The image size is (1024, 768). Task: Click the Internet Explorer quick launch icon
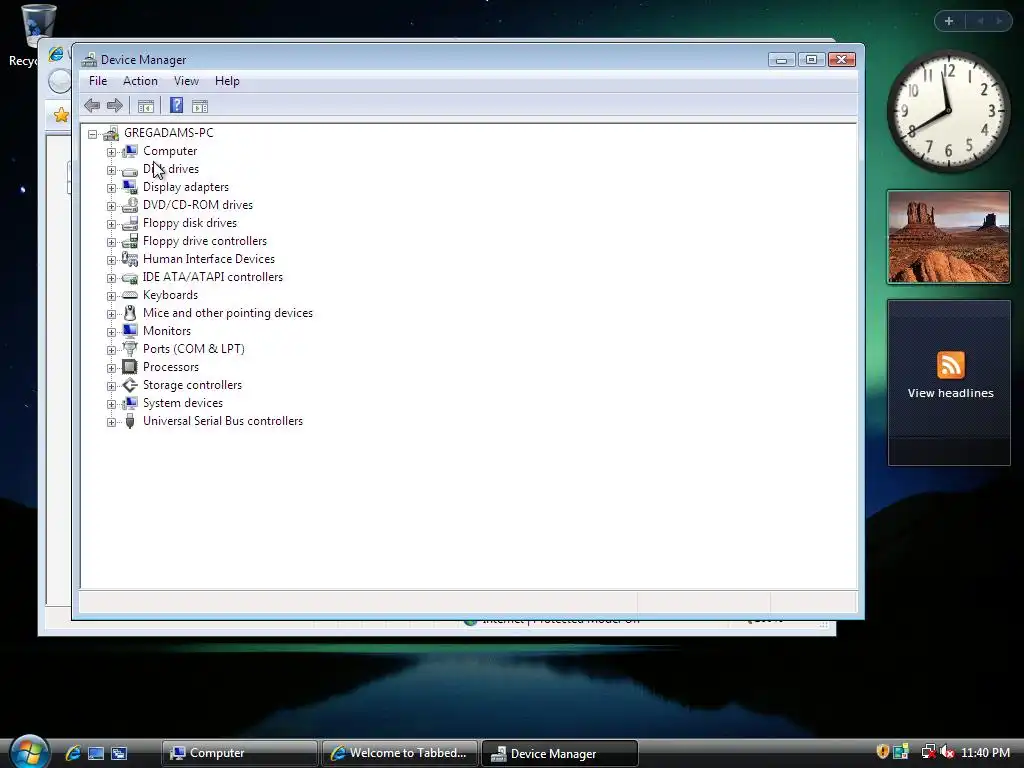tap(72, 753)
